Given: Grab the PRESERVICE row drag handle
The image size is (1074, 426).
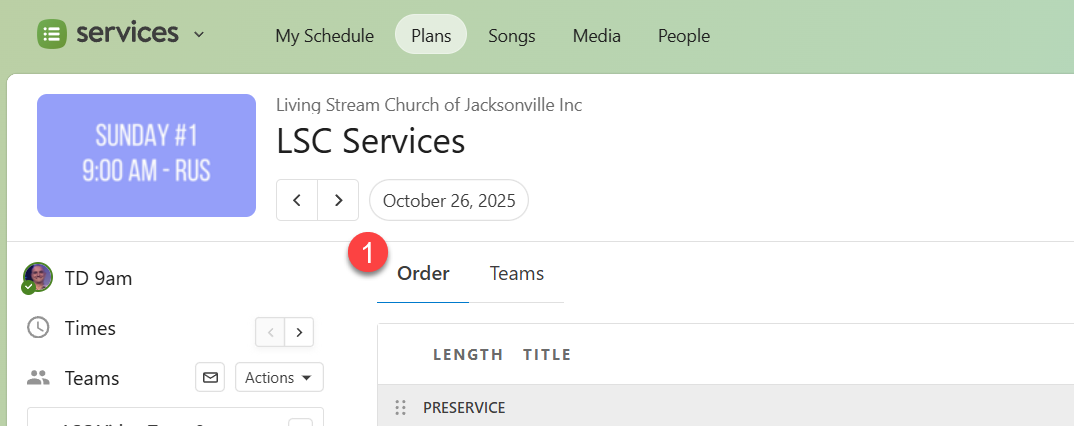Looking at the screenshot, I should click(400, 408).
